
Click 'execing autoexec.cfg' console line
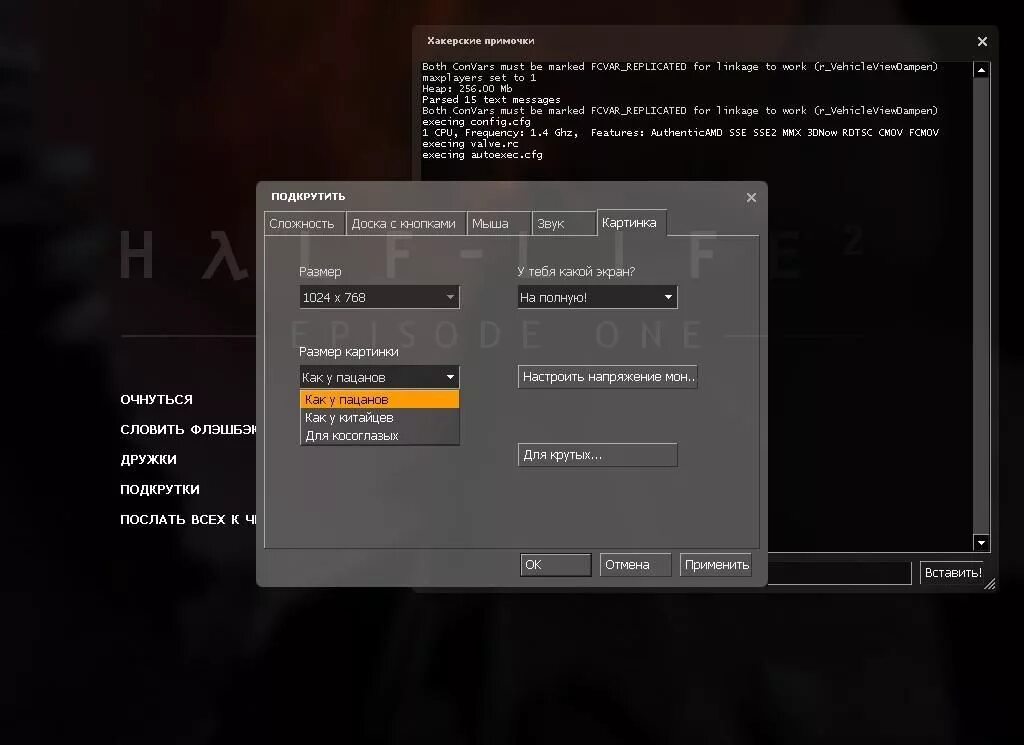tap(482, 155)
